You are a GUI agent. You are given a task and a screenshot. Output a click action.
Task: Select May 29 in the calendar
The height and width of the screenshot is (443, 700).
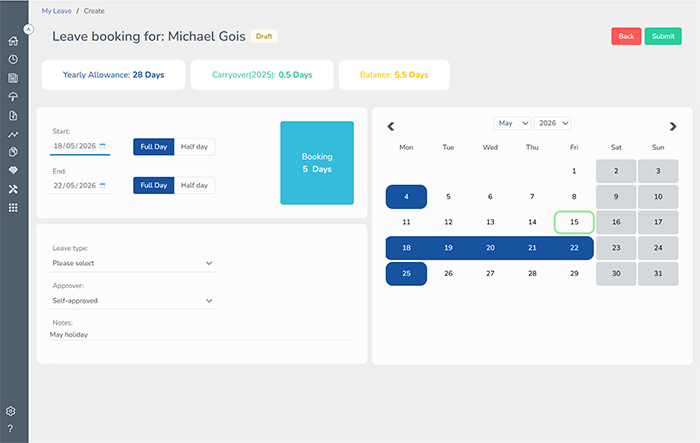[574, 273]
